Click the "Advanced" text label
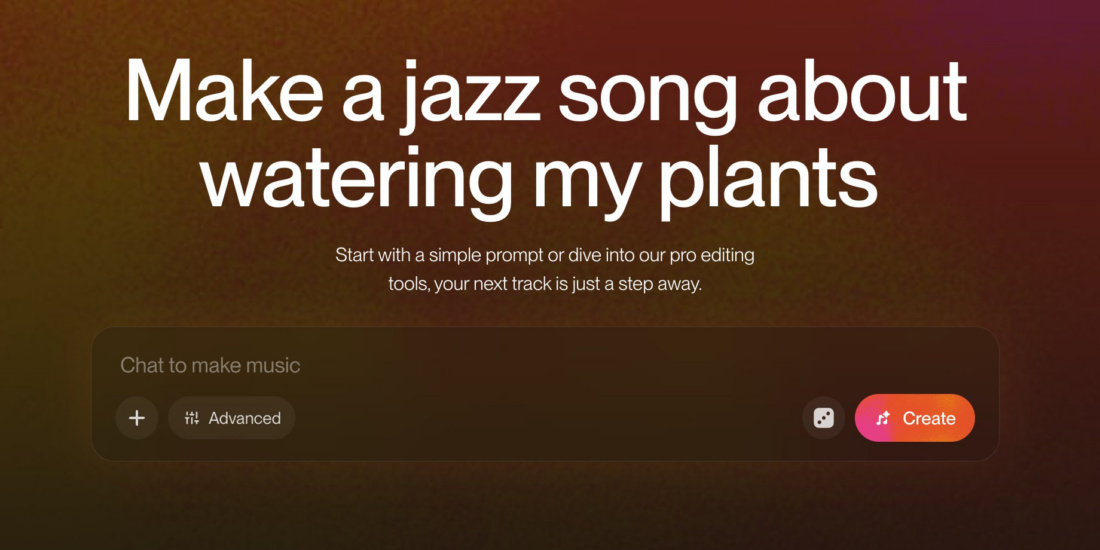This screenshot has width=1100, height=550. [x=245, y=418]
